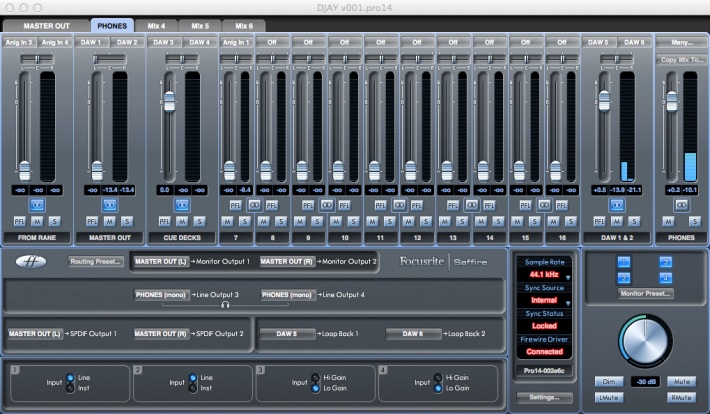Open Routing Preset menu
Screen dimensions: 710x414
point(95,261)
